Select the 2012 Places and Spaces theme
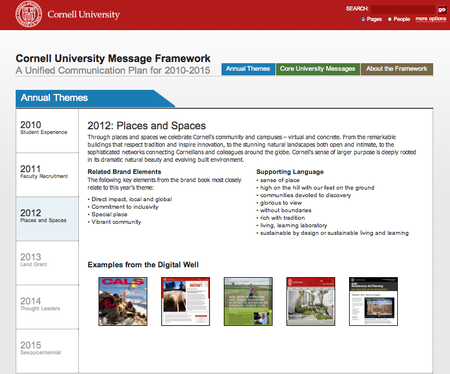 coord(47,219)
